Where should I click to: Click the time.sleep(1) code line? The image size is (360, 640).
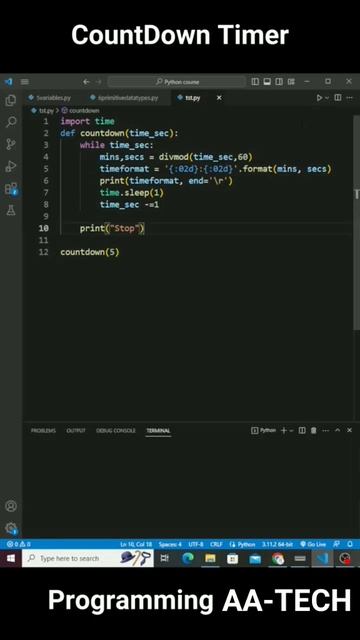tap(131, 193)
